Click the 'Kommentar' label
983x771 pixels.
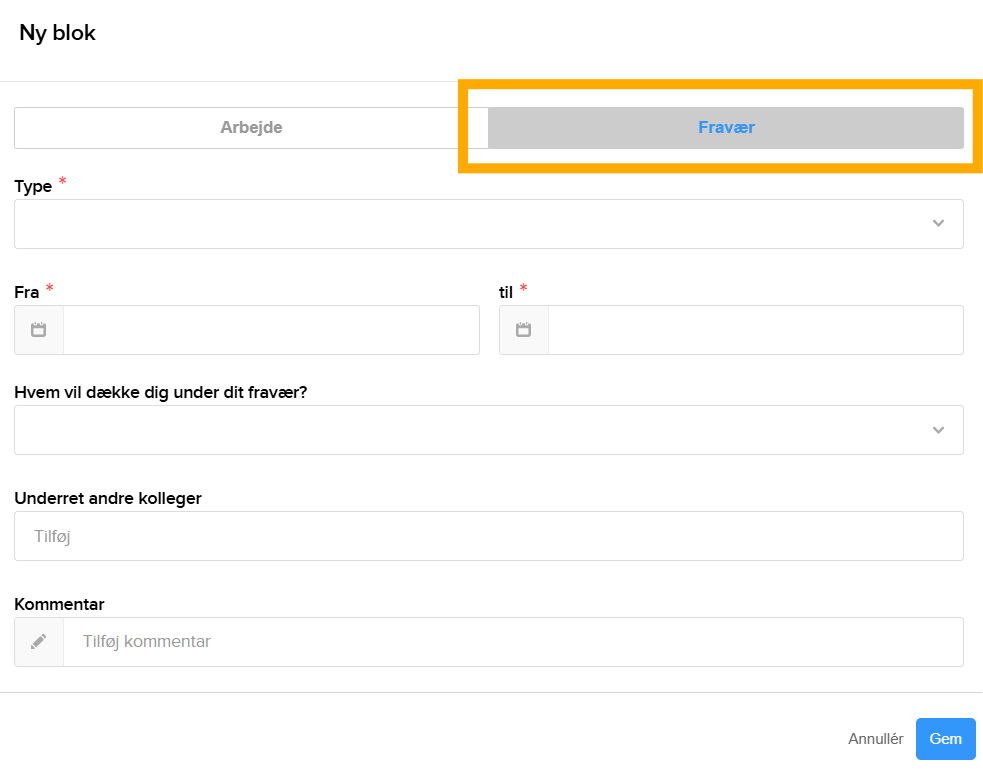point(59,604)
